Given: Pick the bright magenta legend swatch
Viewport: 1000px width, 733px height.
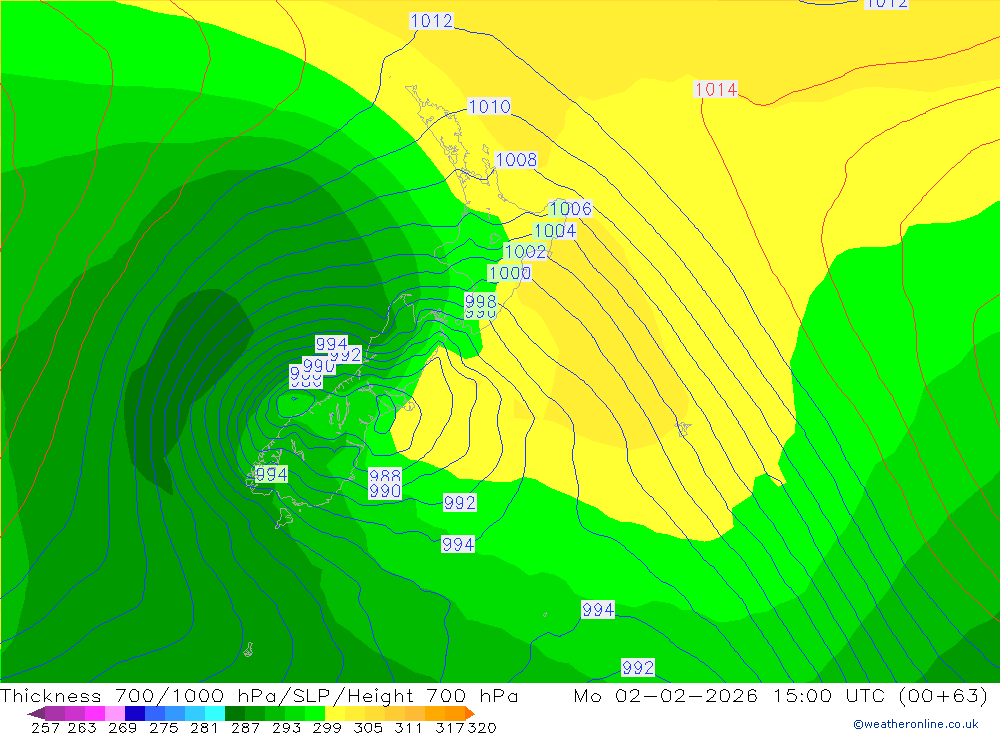Looking at the screenshot, I should click(x=95, y=713).
